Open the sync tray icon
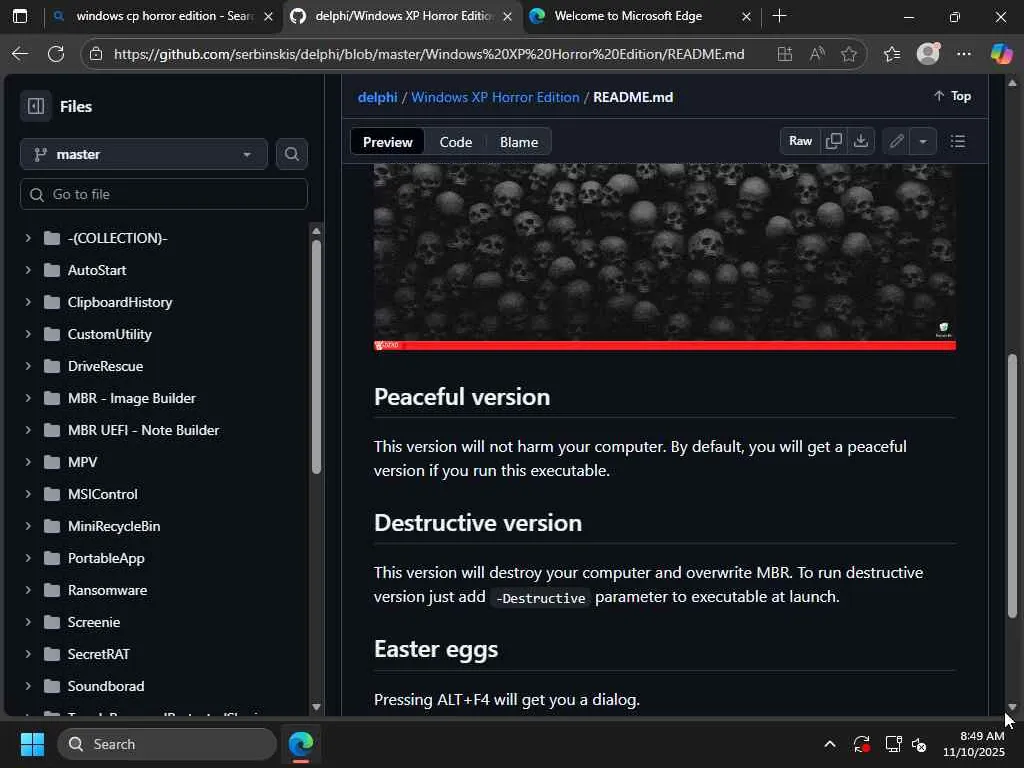Image resolution: width=1024 pixels, height=768 pixels. tap(861, 744)
